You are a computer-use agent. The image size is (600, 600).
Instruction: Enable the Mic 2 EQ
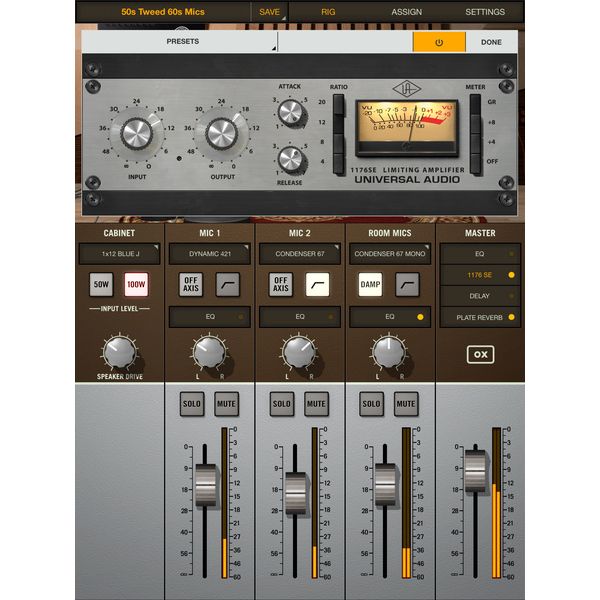[x=300, y=317]
